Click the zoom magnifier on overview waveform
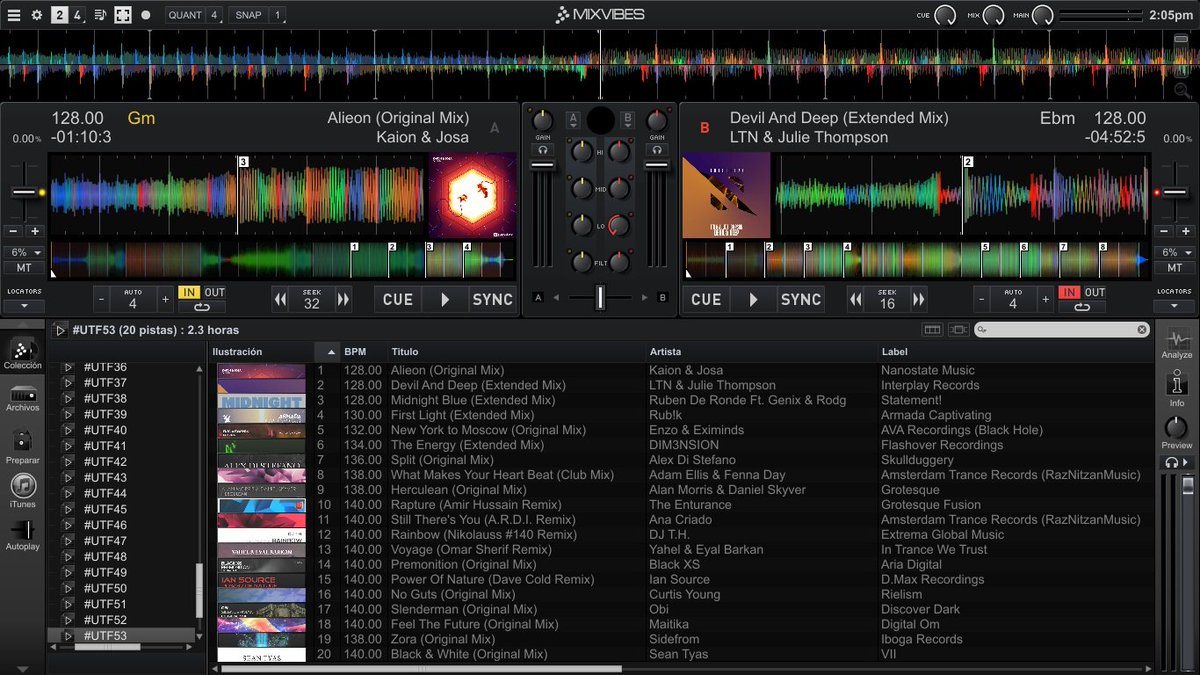 1182,92
